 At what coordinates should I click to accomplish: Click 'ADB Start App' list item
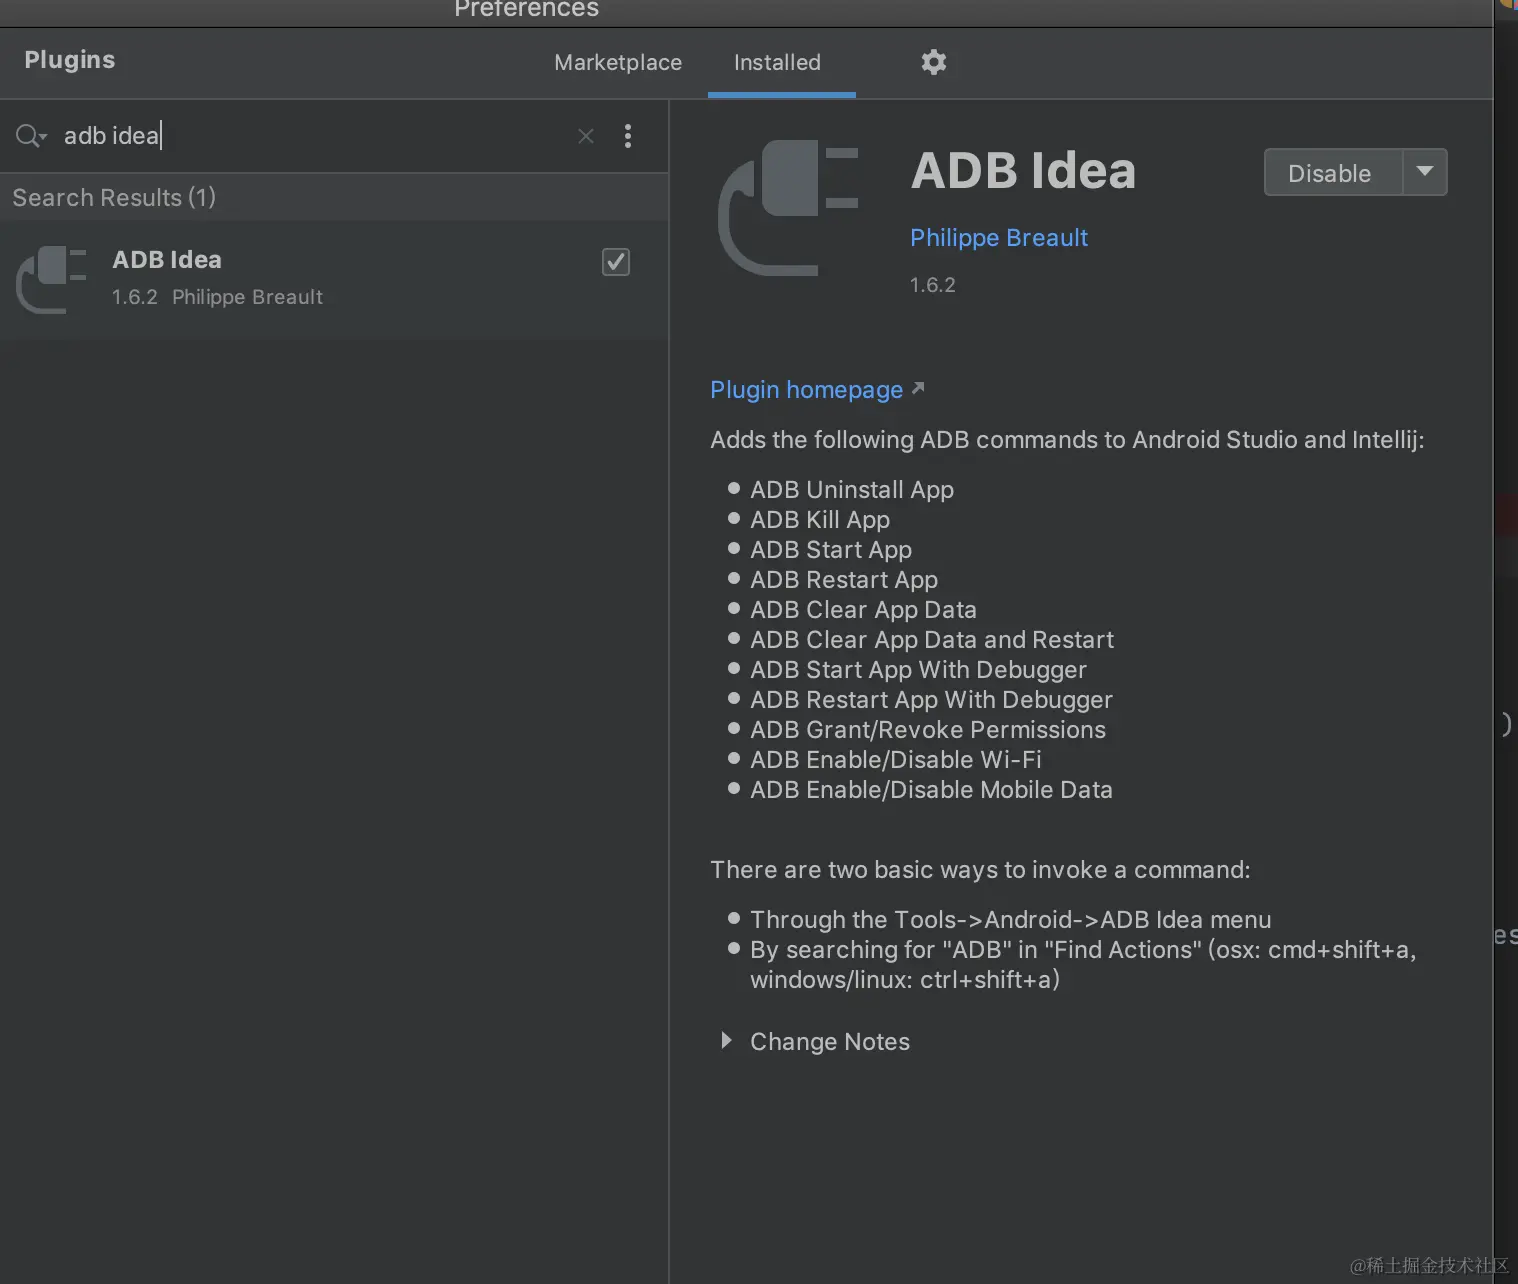[831, 550]
